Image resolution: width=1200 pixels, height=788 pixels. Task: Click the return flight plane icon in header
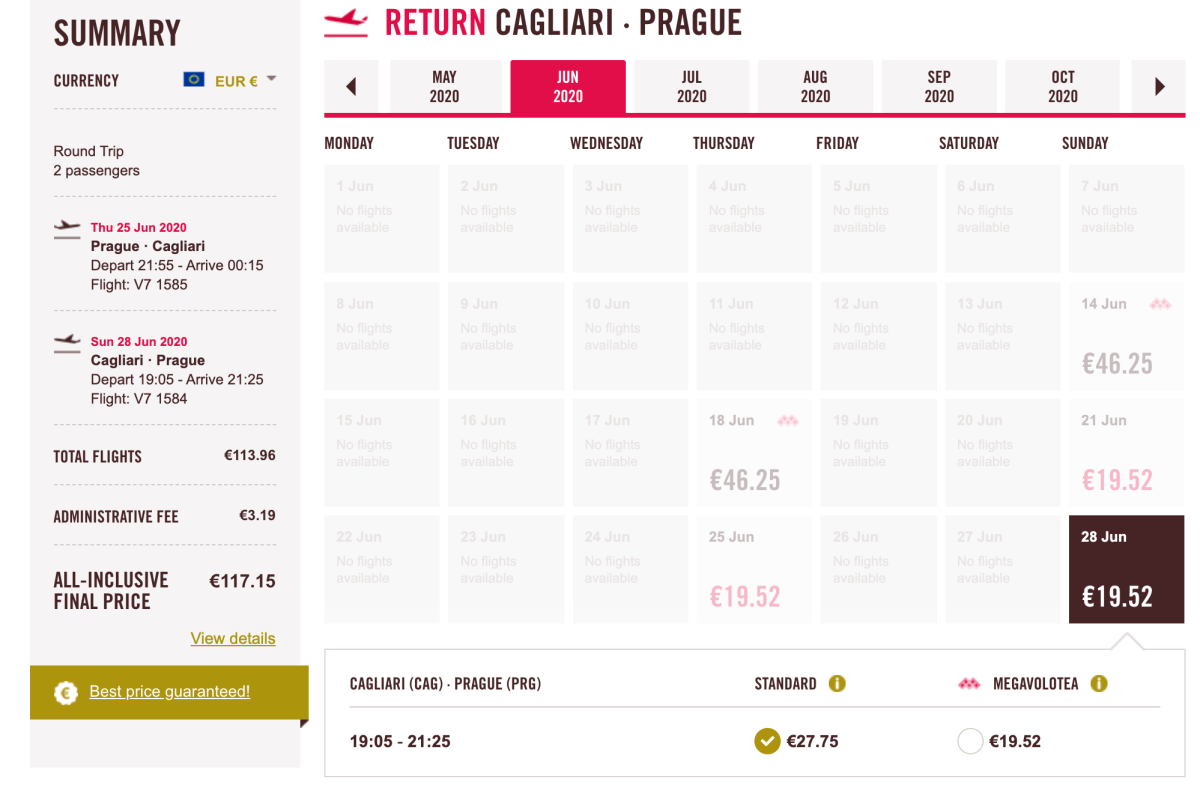pos(346,22)
